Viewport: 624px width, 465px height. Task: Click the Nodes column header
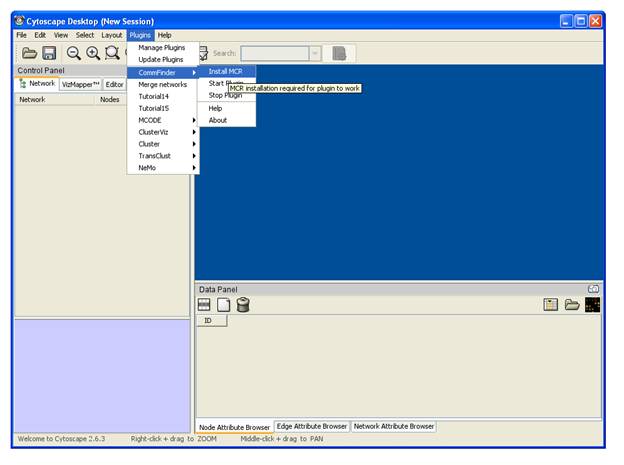coord(110,100)
